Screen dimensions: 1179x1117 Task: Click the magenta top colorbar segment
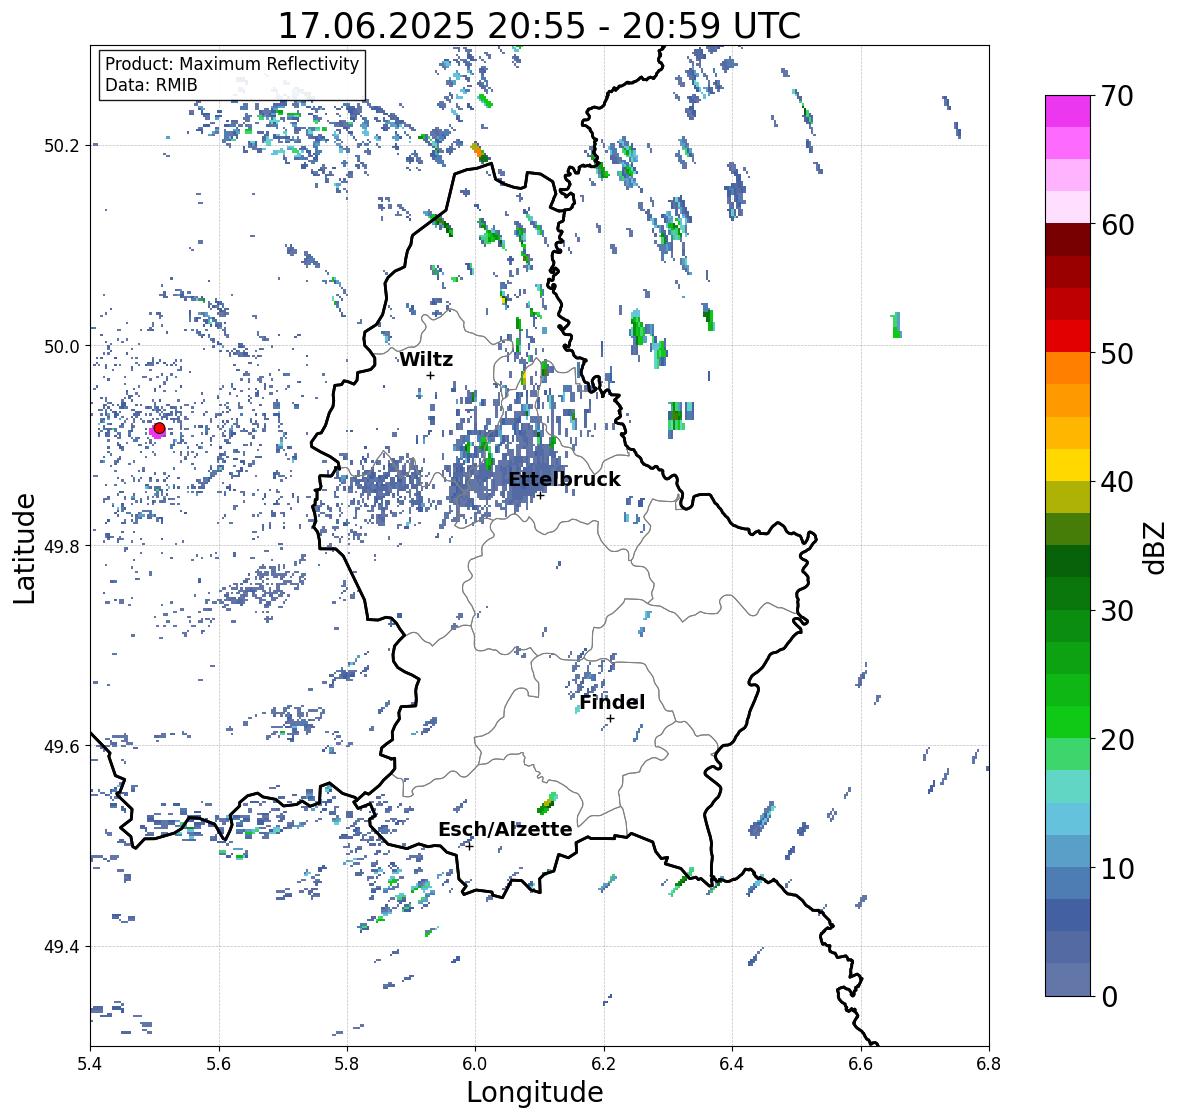click(1068, 111)
